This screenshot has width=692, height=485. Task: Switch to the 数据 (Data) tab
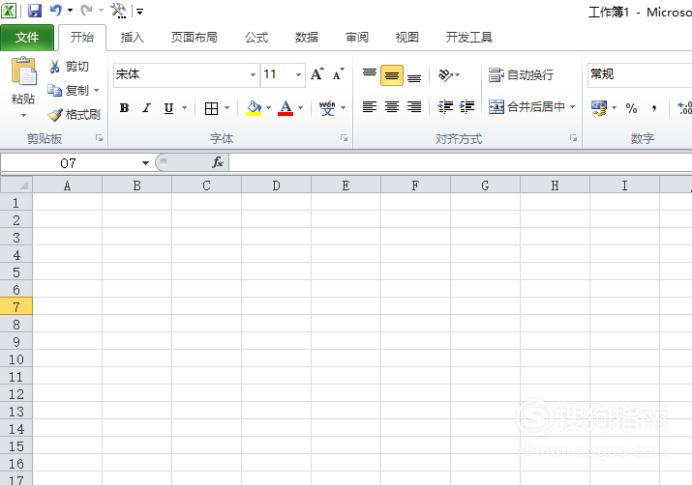point(307,38)
